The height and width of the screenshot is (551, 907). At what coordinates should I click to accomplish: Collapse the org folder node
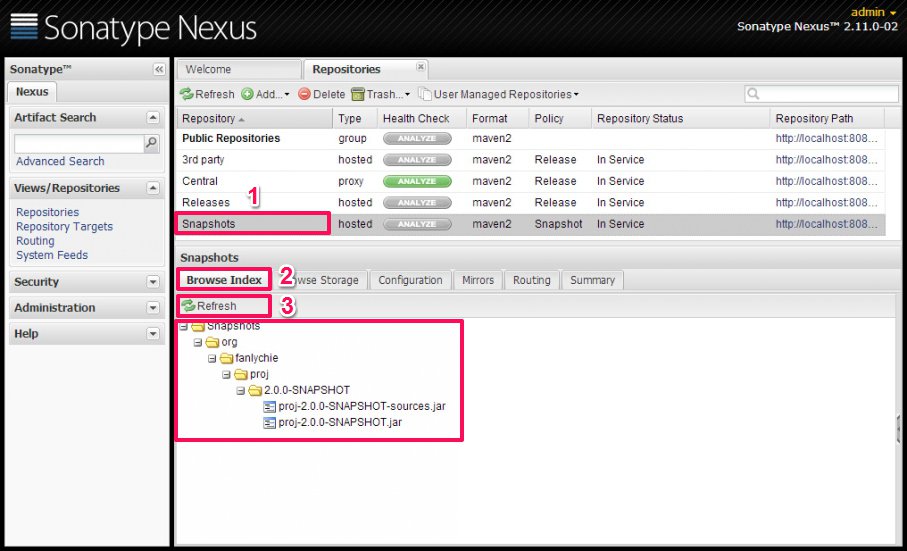pyautogui.click(x=198, y=342)
